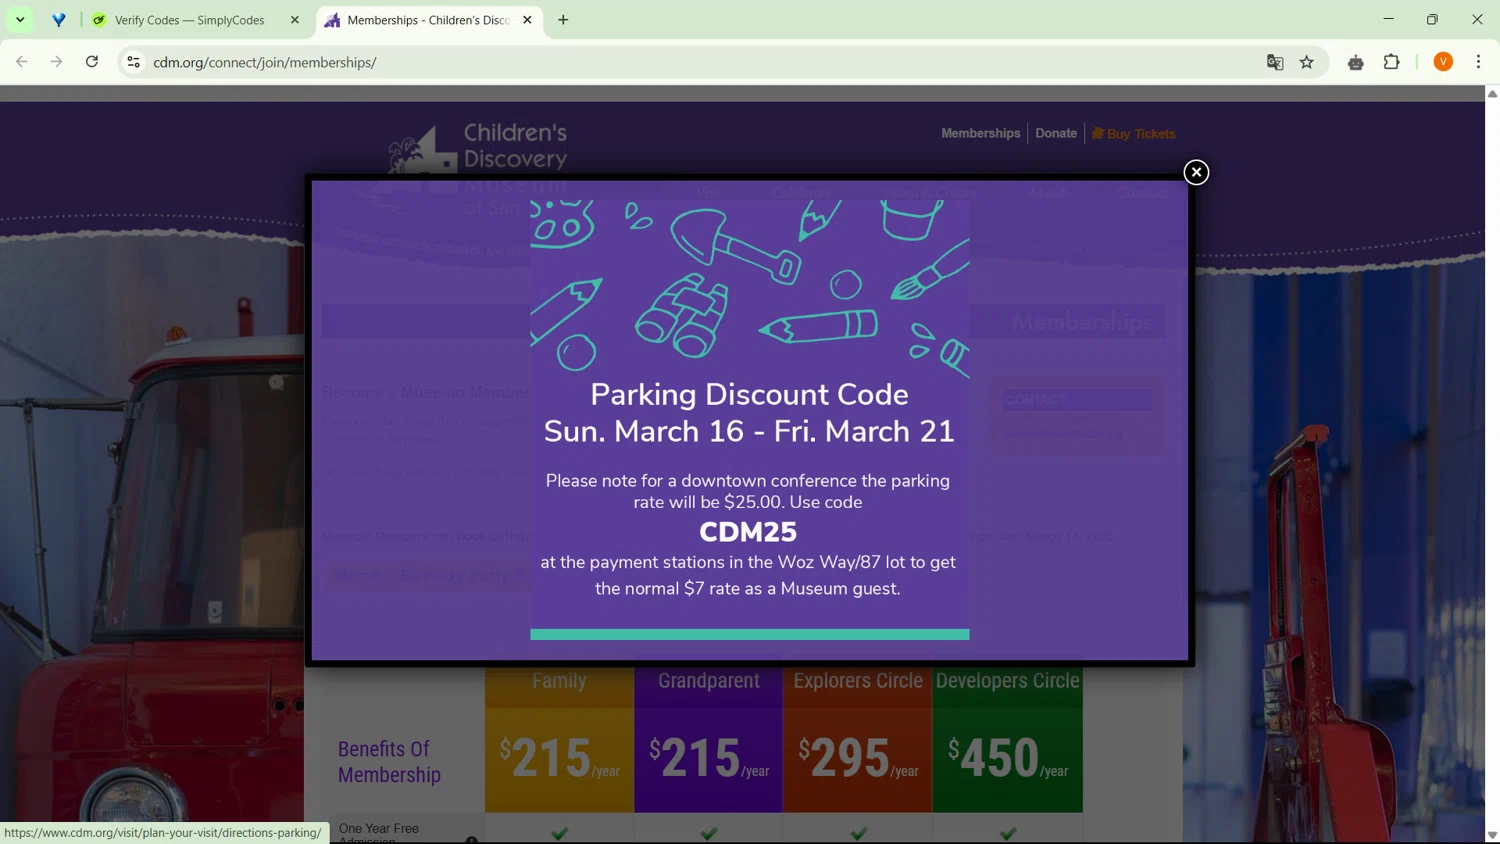1500x844 pixels.
Task: Open the tab search dropdown
Action: [x=20, y=20]
